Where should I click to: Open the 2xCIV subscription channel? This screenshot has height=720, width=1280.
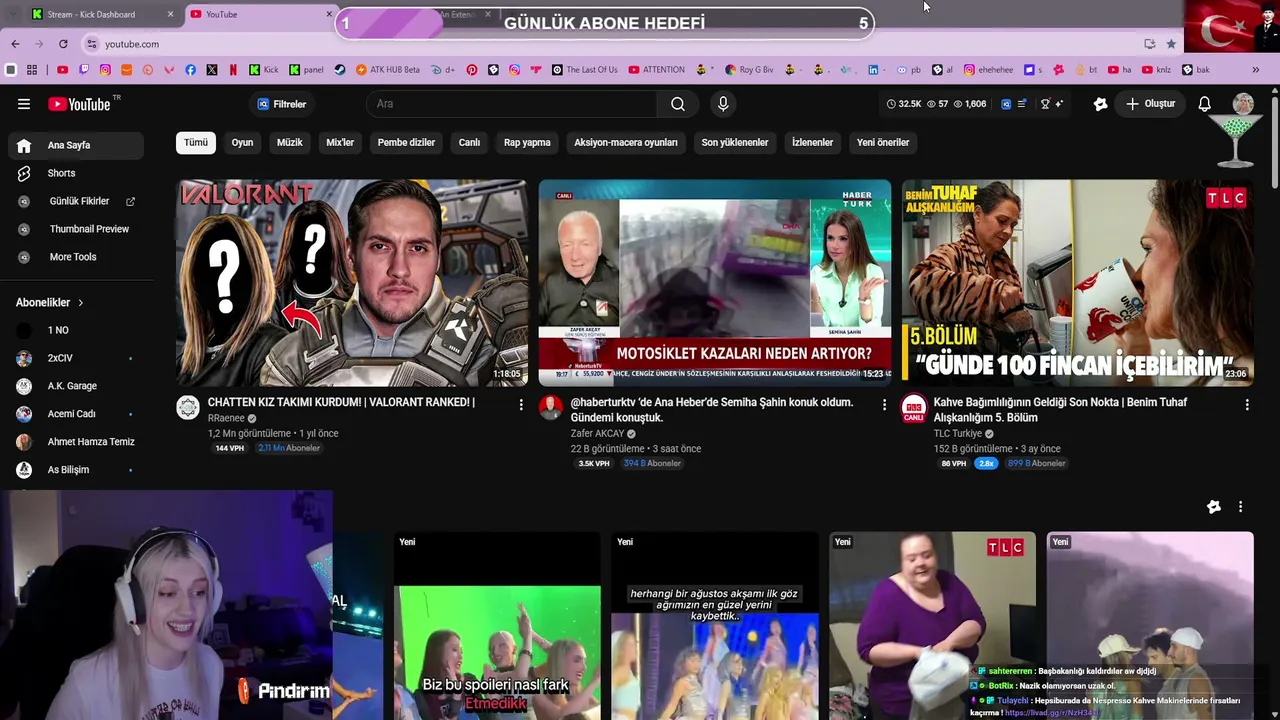click(x=76, y=358)
